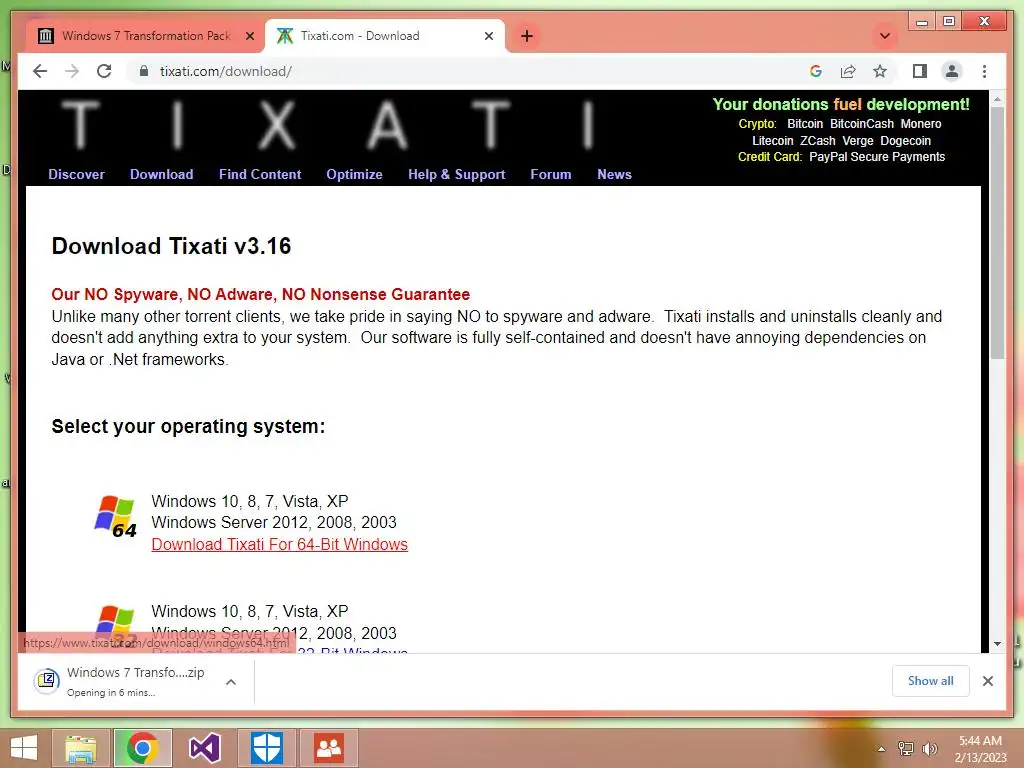Go back to the previous page
1024x768 pixels.
[x=40, y=71]
